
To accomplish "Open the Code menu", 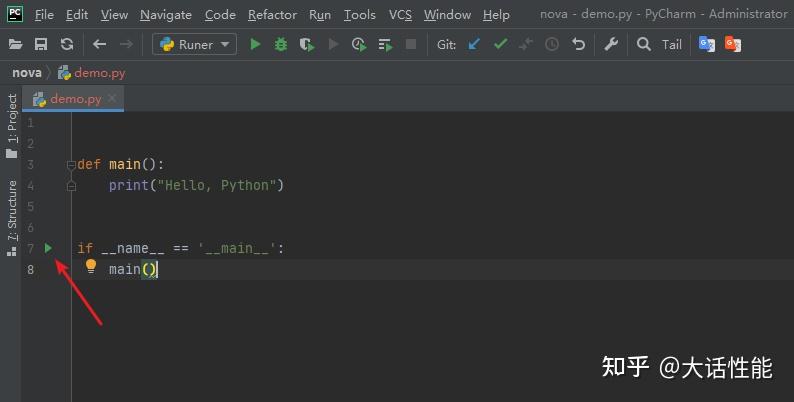I will tap(220, 15).
